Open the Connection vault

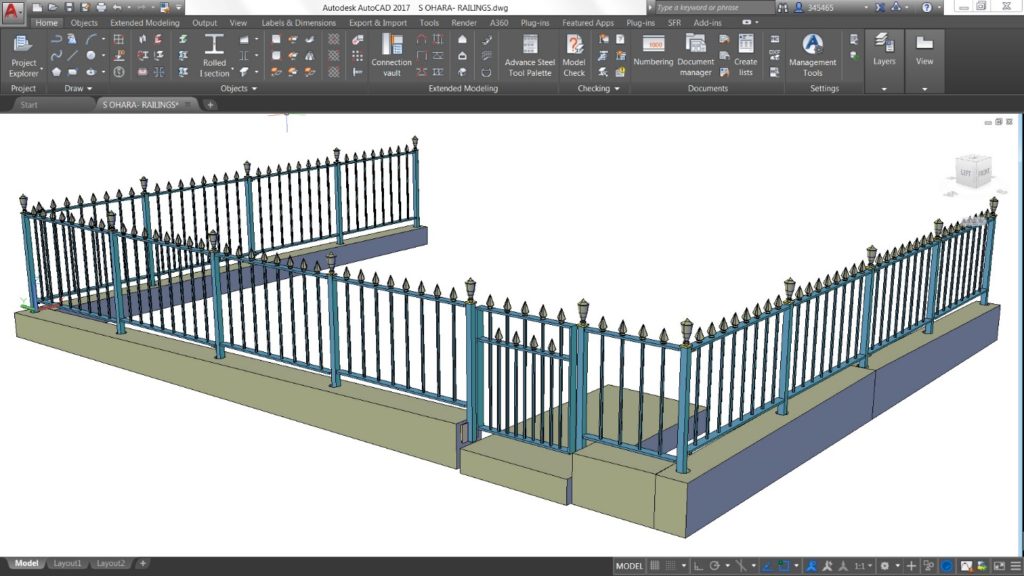coord(391,55)
